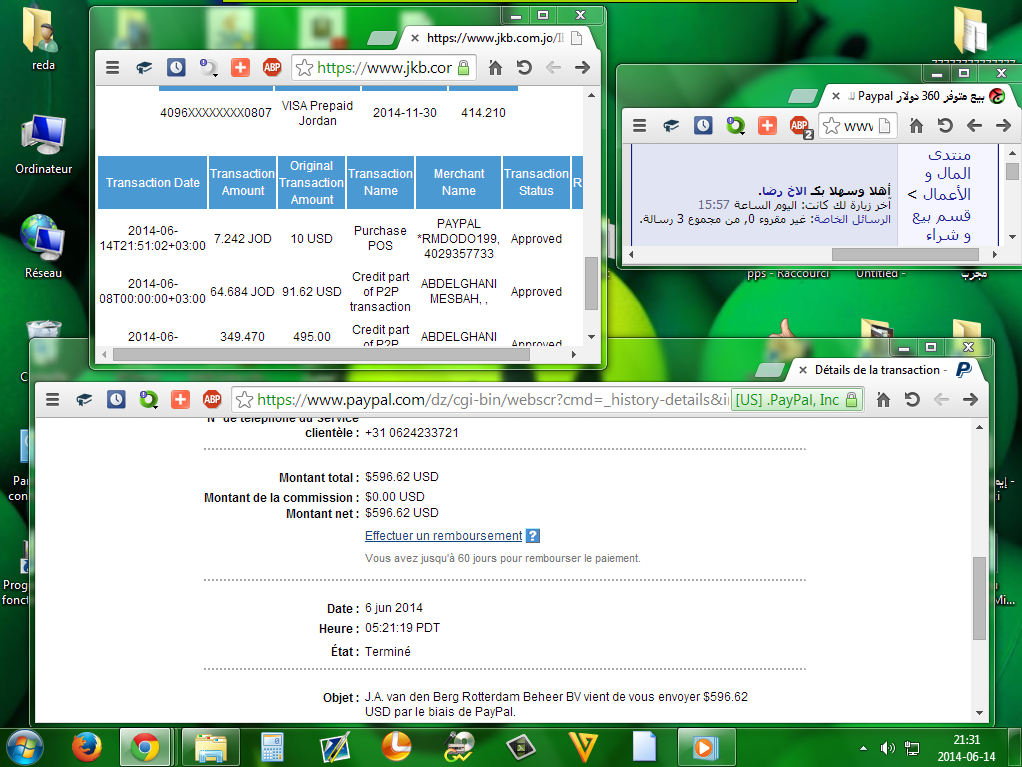This screenshot has width=1022, height=767.
Task: Click the 'Transaction Status' column header
Action: pyautogui.click(x=536, y=182)
